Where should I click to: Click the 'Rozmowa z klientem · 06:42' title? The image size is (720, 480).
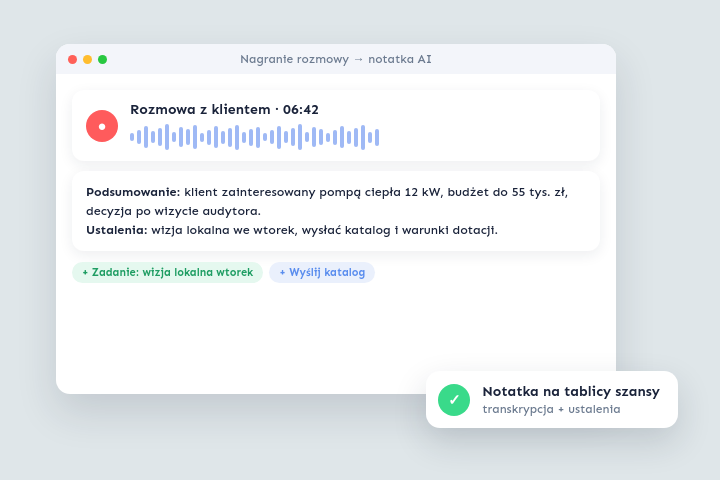click(x=224, y=109)
